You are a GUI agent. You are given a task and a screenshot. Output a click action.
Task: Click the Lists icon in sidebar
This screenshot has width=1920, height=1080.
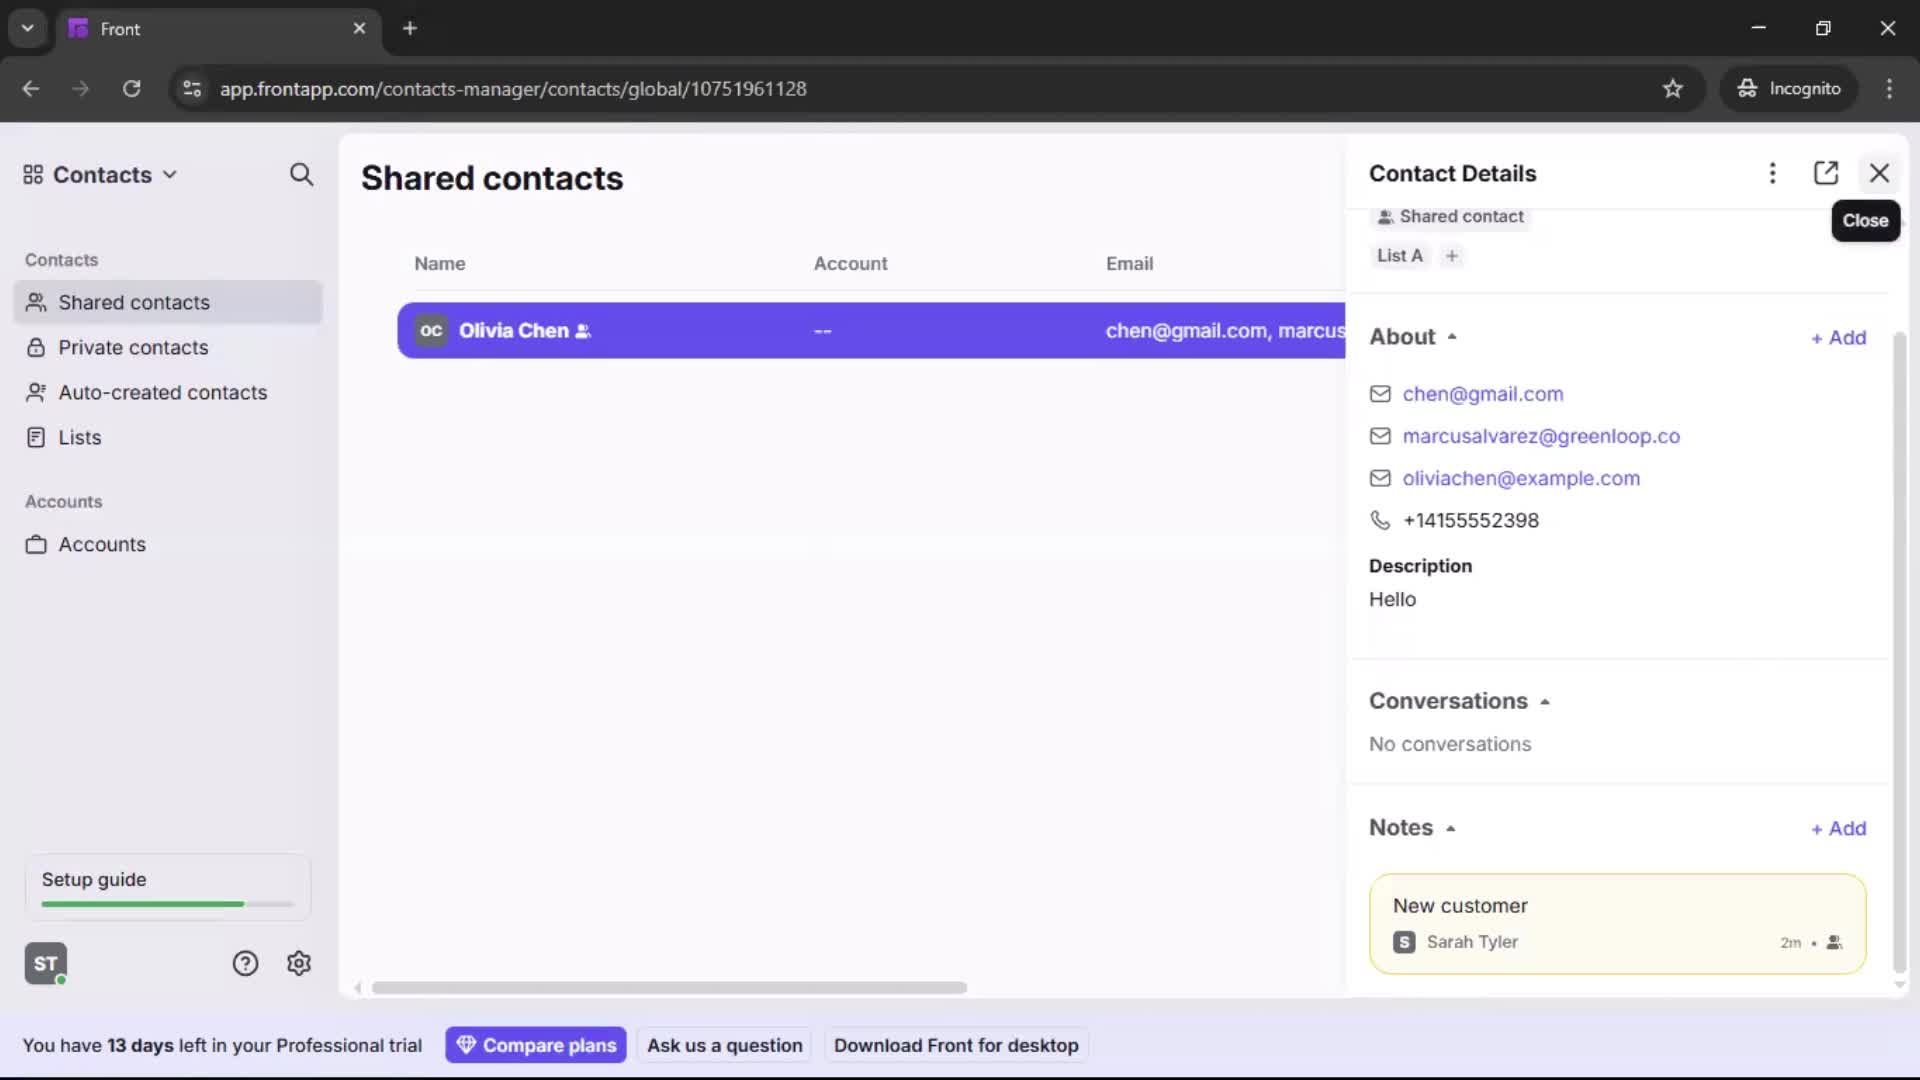36,437
